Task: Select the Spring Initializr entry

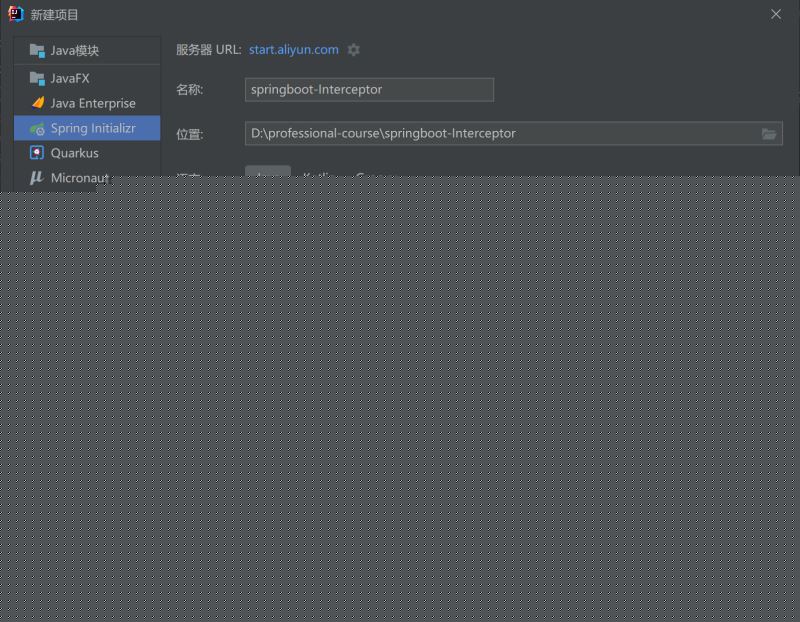Action: [x=93, y=128]
